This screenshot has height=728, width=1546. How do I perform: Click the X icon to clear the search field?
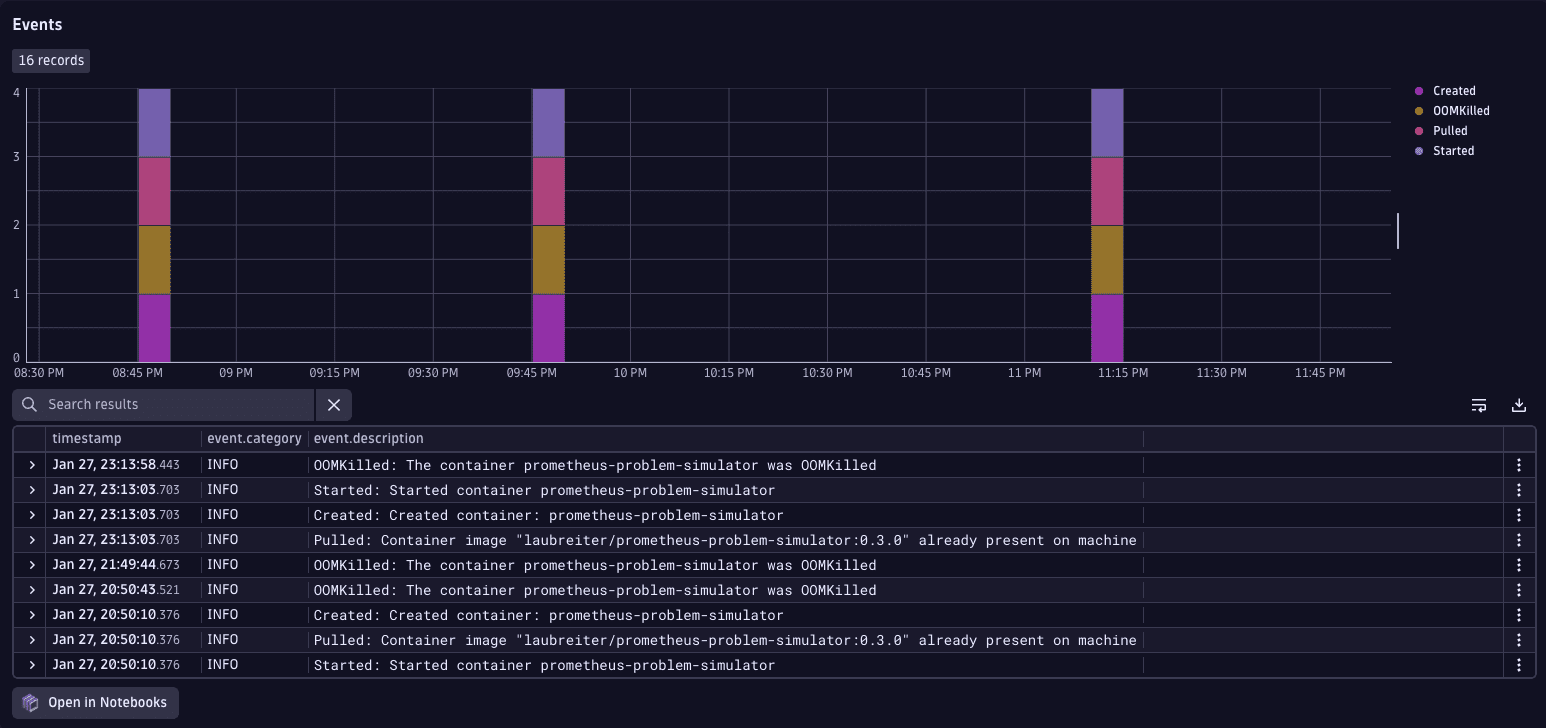(x=333, y=404)
